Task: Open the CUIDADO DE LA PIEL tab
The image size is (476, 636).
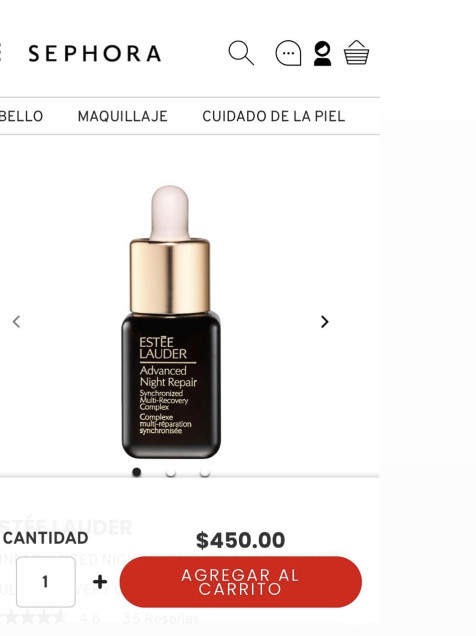Action: 274,116
